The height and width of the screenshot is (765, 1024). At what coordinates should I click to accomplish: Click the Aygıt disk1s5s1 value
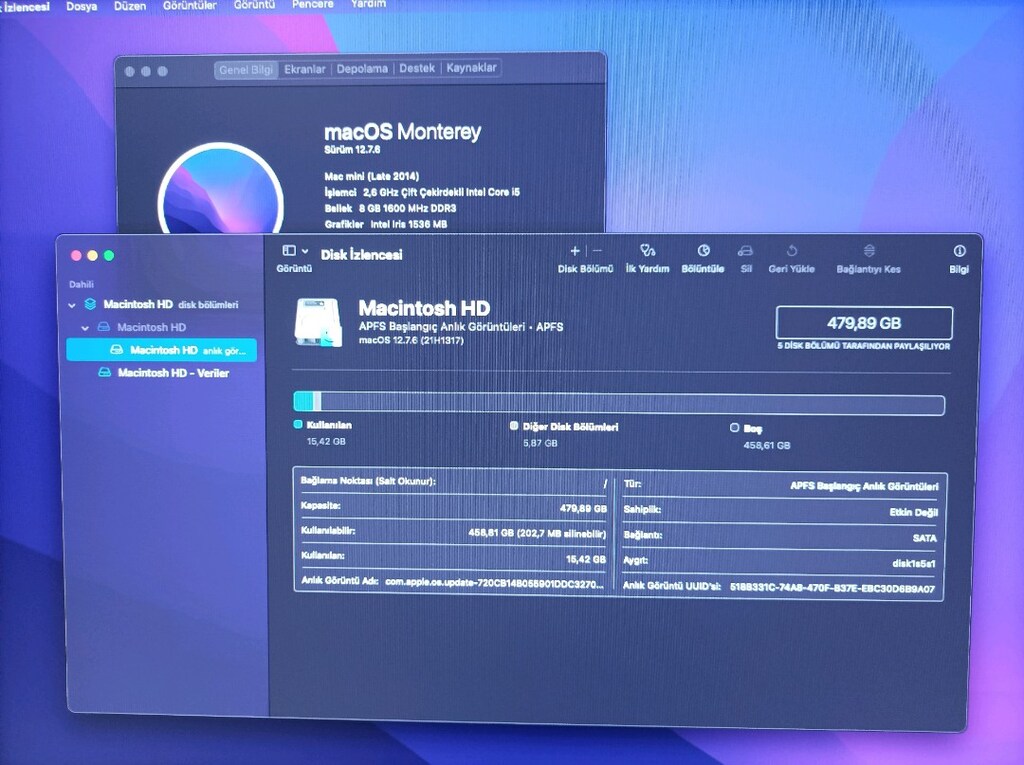[914, 563]
